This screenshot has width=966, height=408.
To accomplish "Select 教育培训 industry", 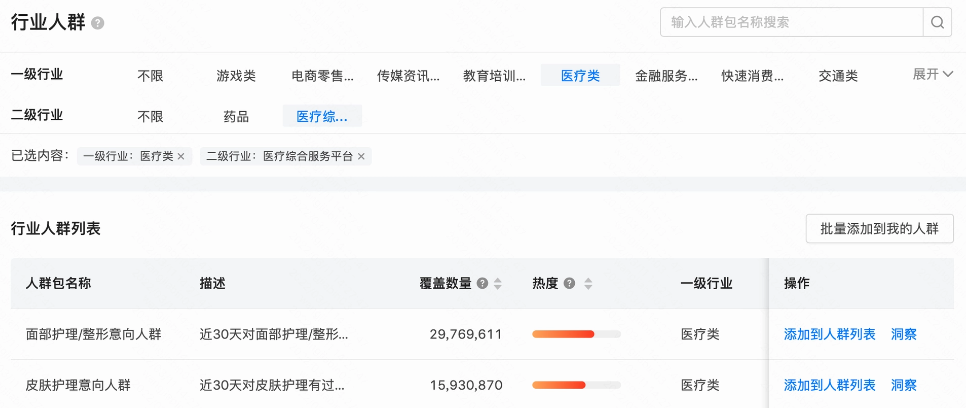I will coord(495,76).
